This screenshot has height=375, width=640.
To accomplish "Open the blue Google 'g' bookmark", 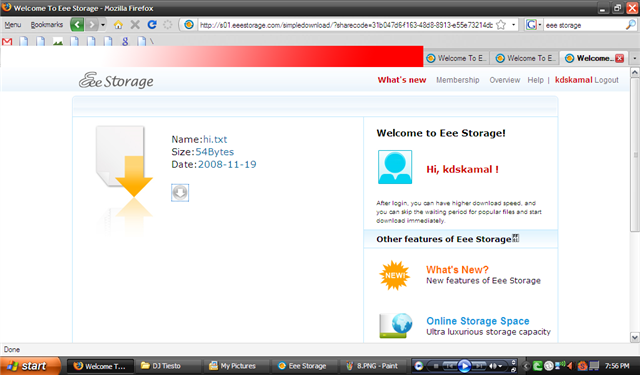I will 125,41.
